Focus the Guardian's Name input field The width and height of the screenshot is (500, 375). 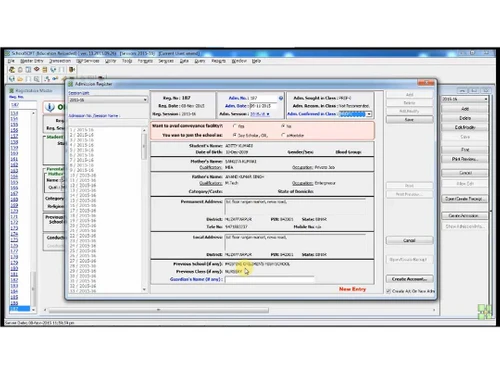pyautogui.click(x=269, y=279)
